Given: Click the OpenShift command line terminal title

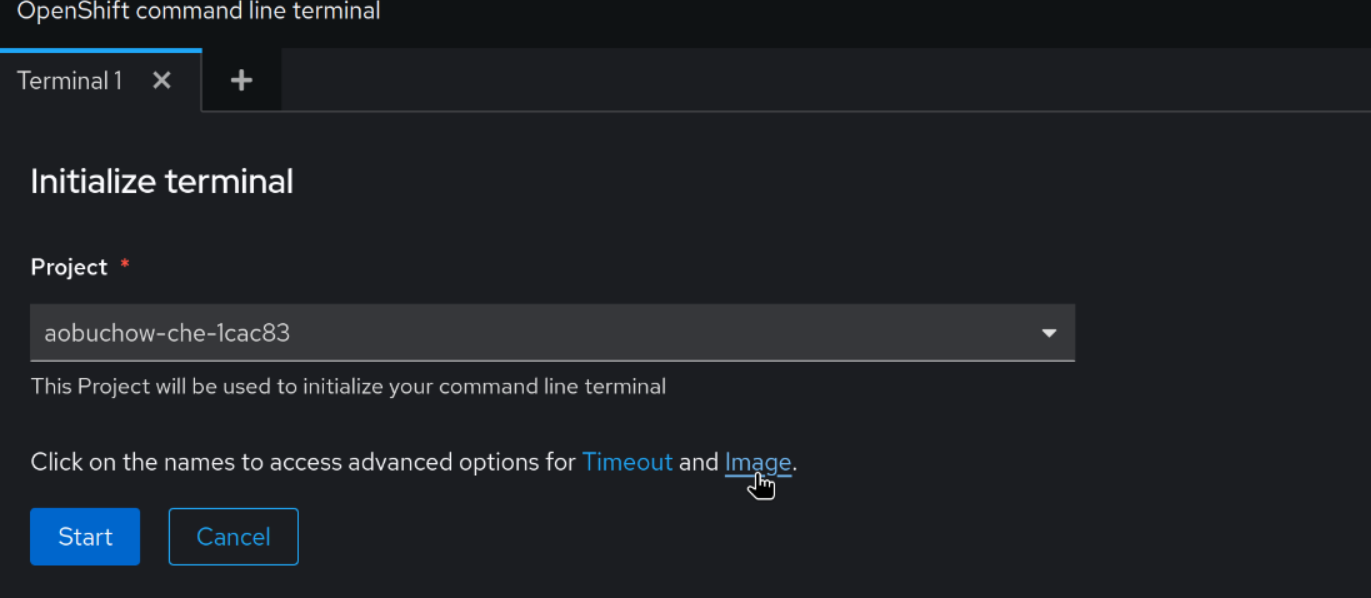Looking at the screenshot, I should (198, 12).
